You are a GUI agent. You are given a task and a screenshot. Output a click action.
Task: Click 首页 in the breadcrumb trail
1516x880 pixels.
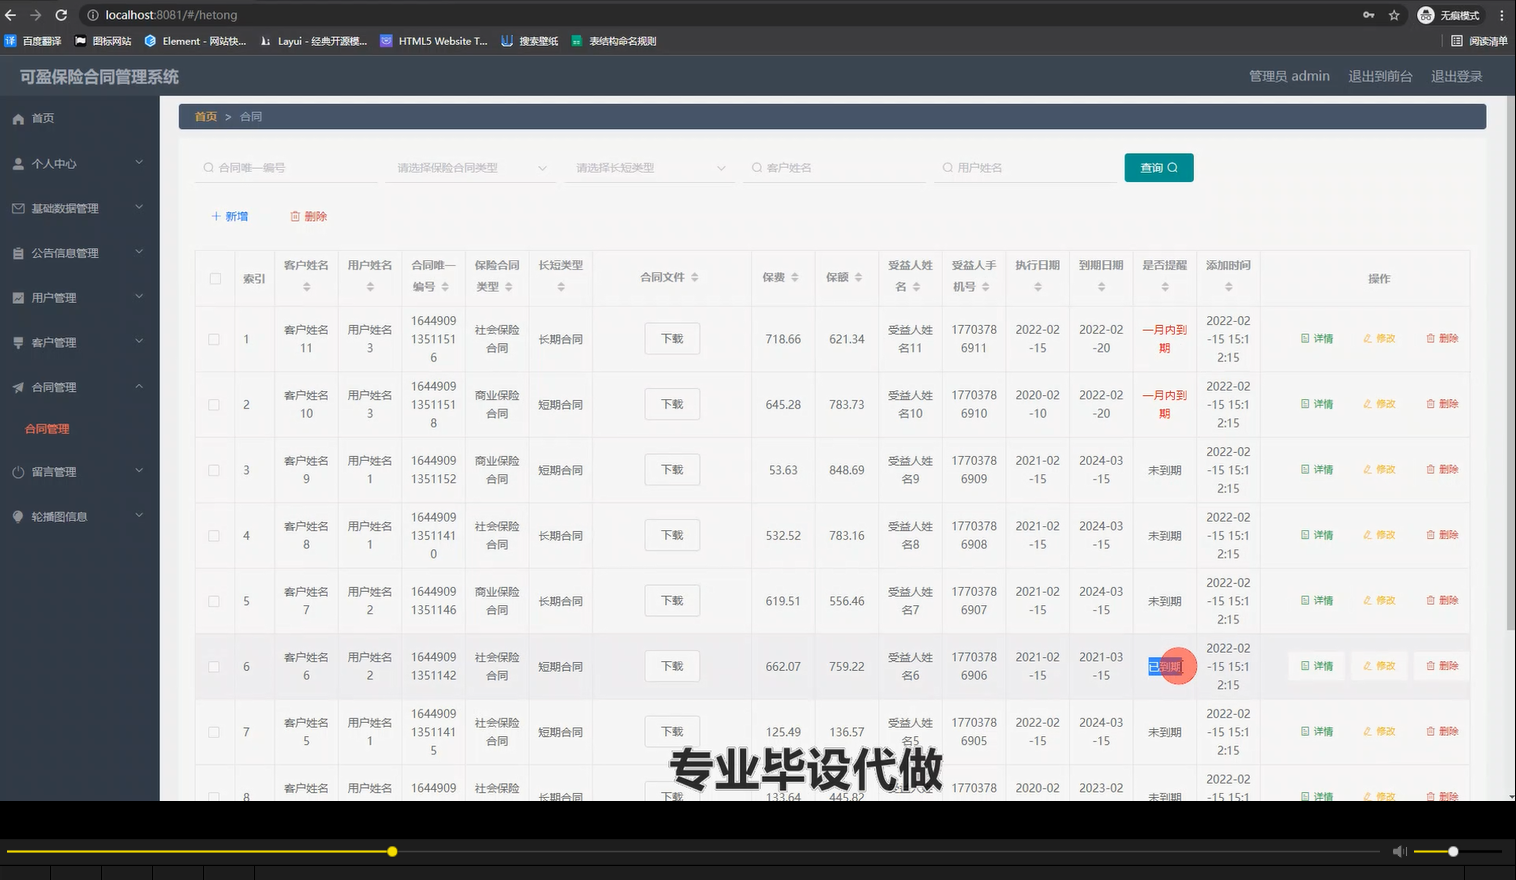[205, 116]
